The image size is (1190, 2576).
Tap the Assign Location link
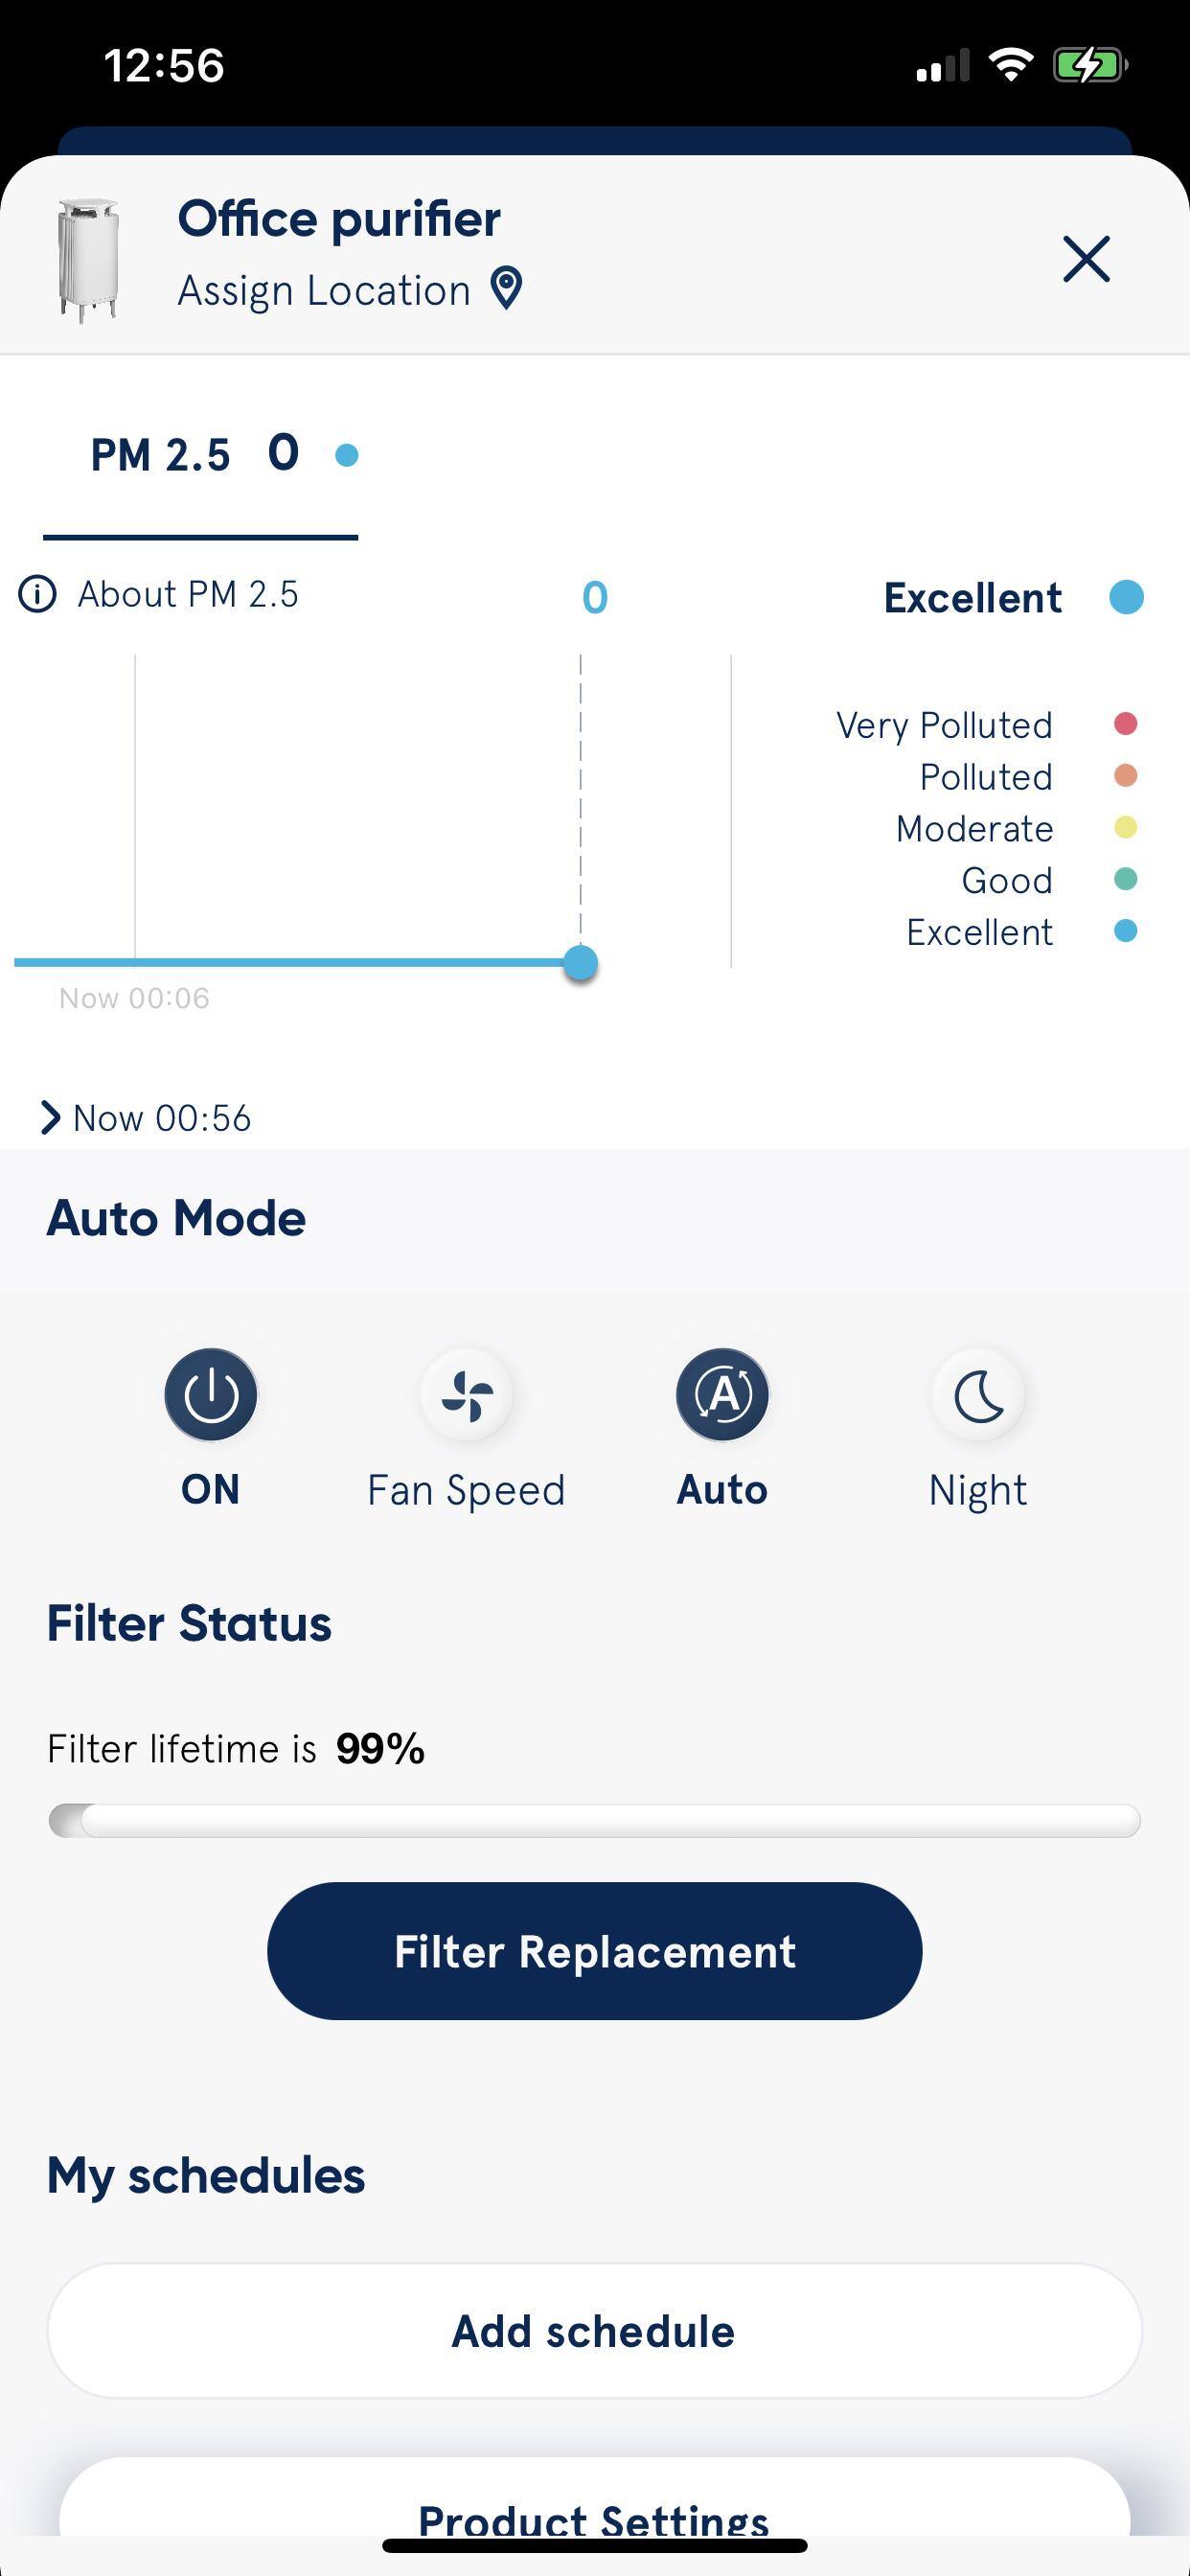tap(324, 291)
